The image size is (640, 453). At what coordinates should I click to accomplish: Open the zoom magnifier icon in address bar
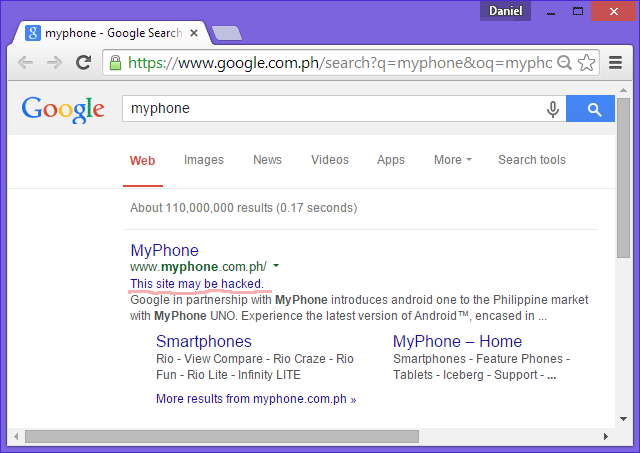564,62
